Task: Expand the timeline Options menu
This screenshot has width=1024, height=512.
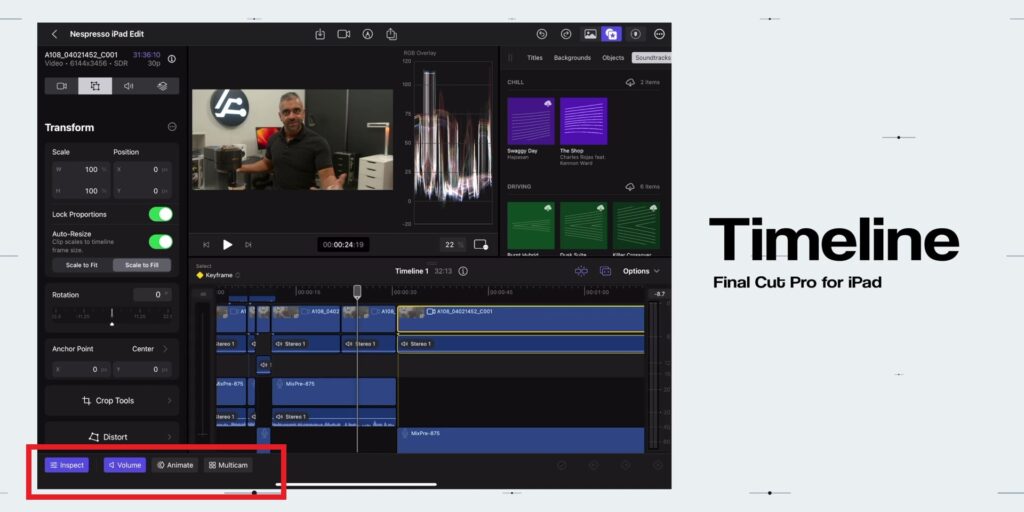Action: click(x=641, y=271)
